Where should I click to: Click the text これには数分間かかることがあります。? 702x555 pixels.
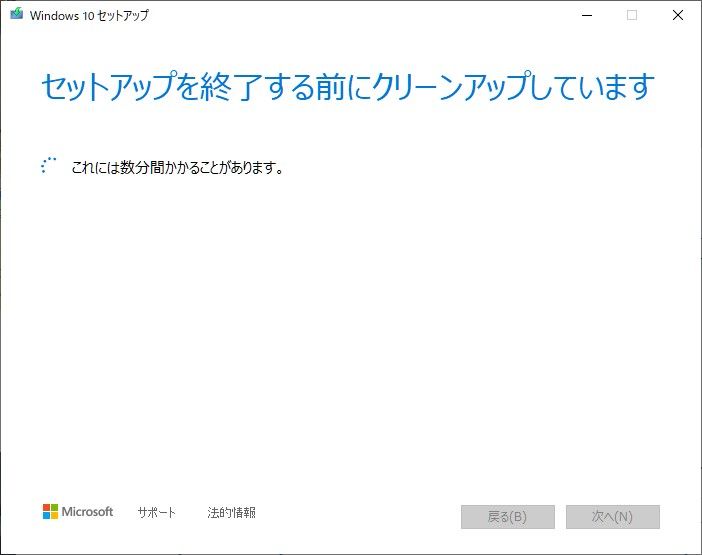178,168
